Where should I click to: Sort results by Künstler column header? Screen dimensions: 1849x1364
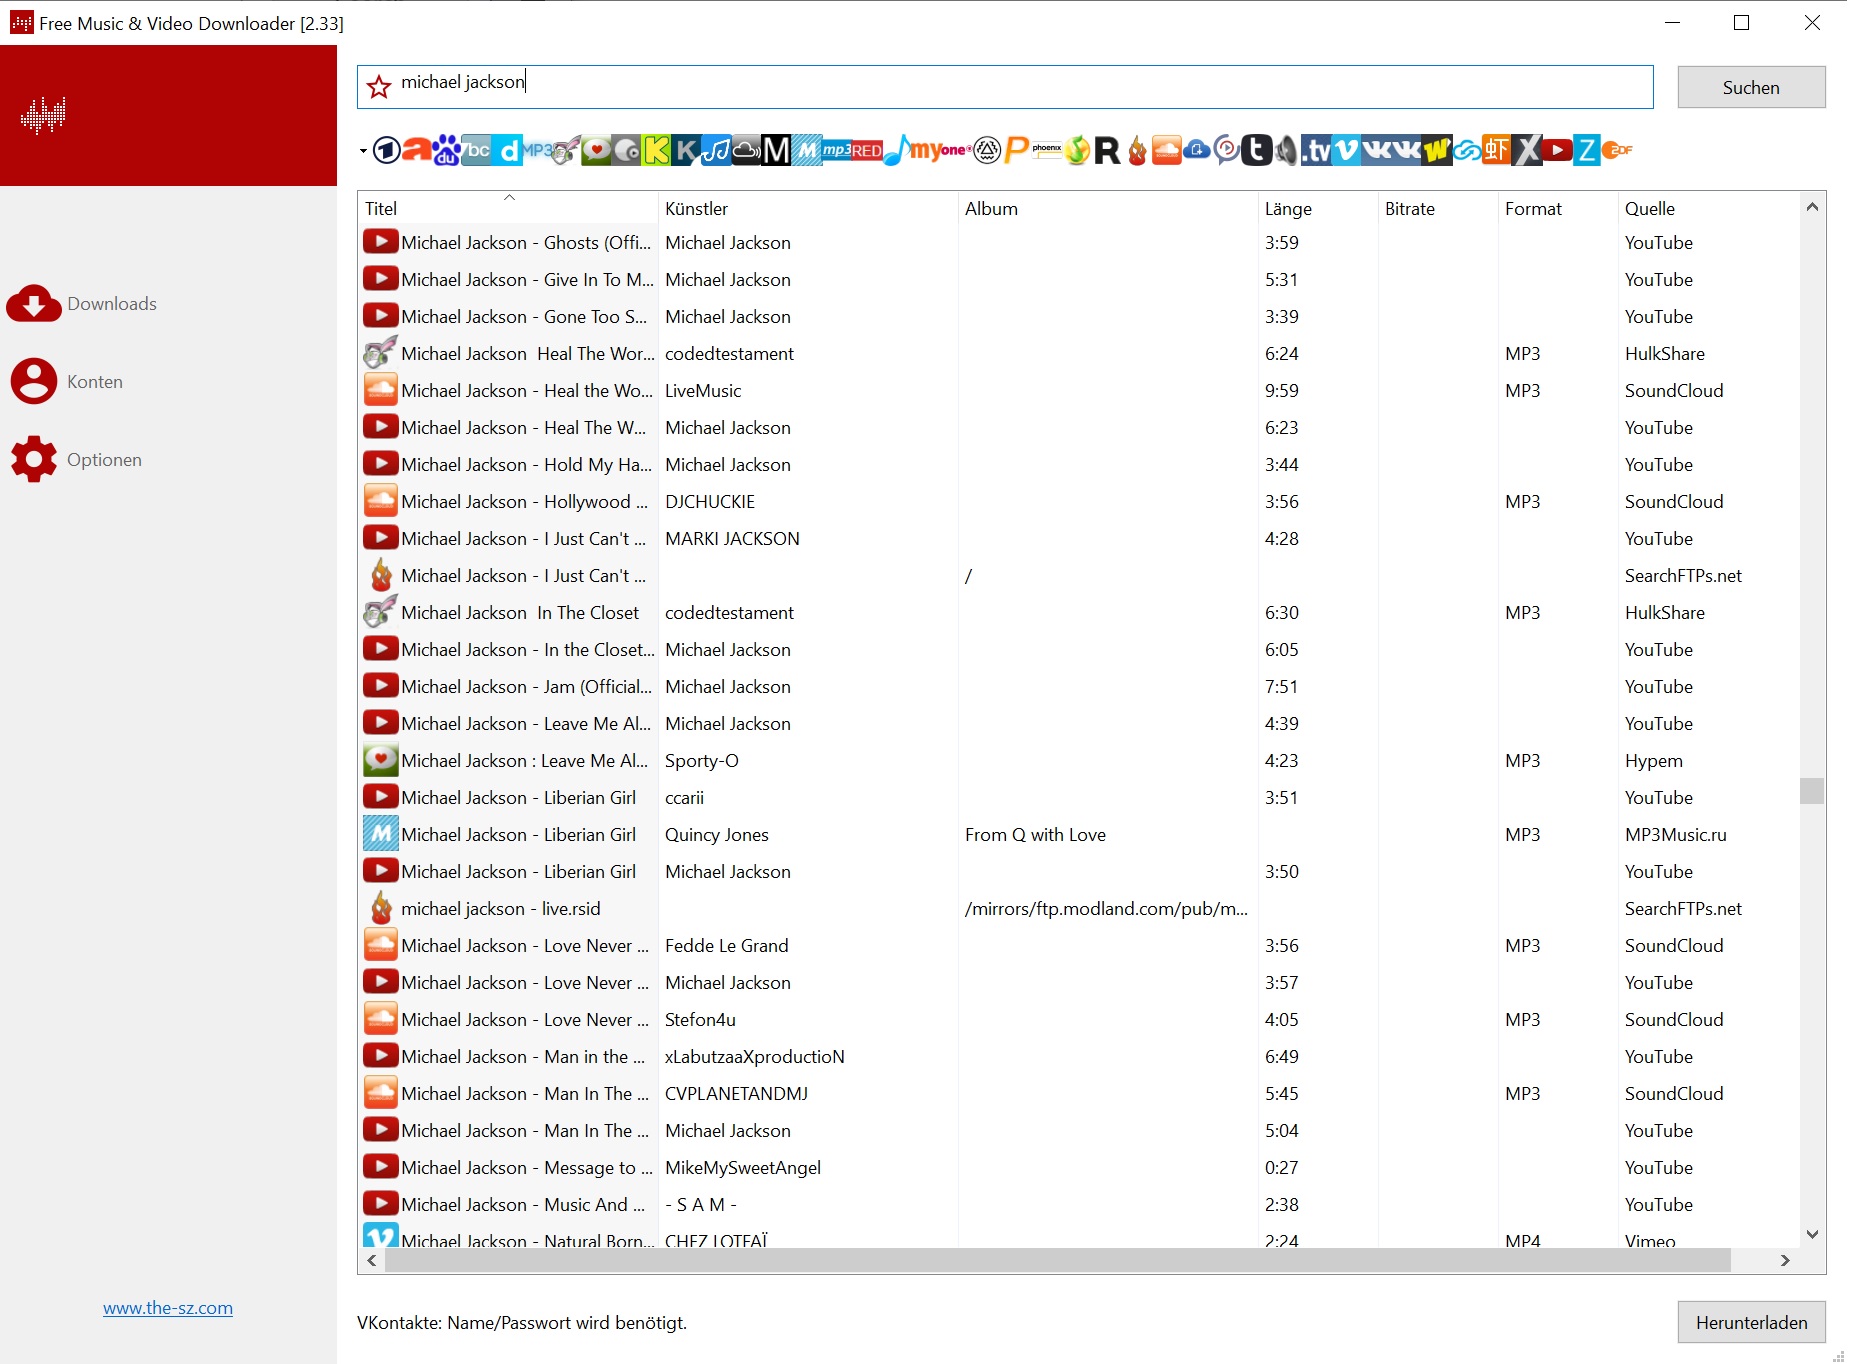(x=808, y=208)
